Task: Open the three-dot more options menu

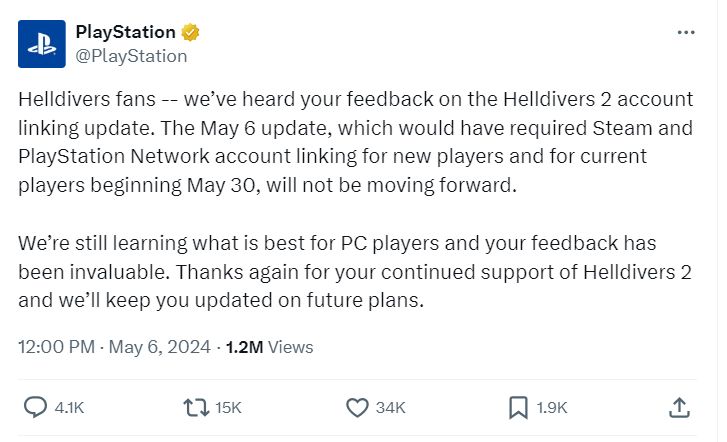Action: [685, 32]
